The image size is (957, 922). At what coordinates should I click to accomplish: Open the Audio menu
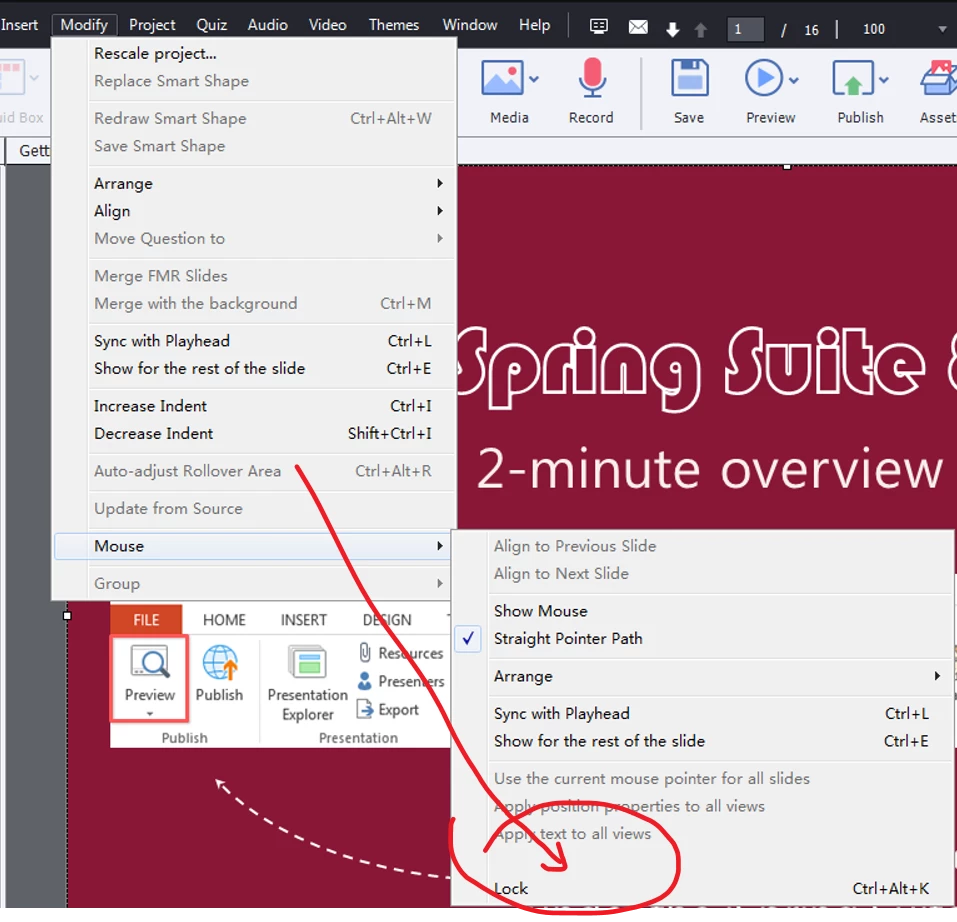pos(267,25)
